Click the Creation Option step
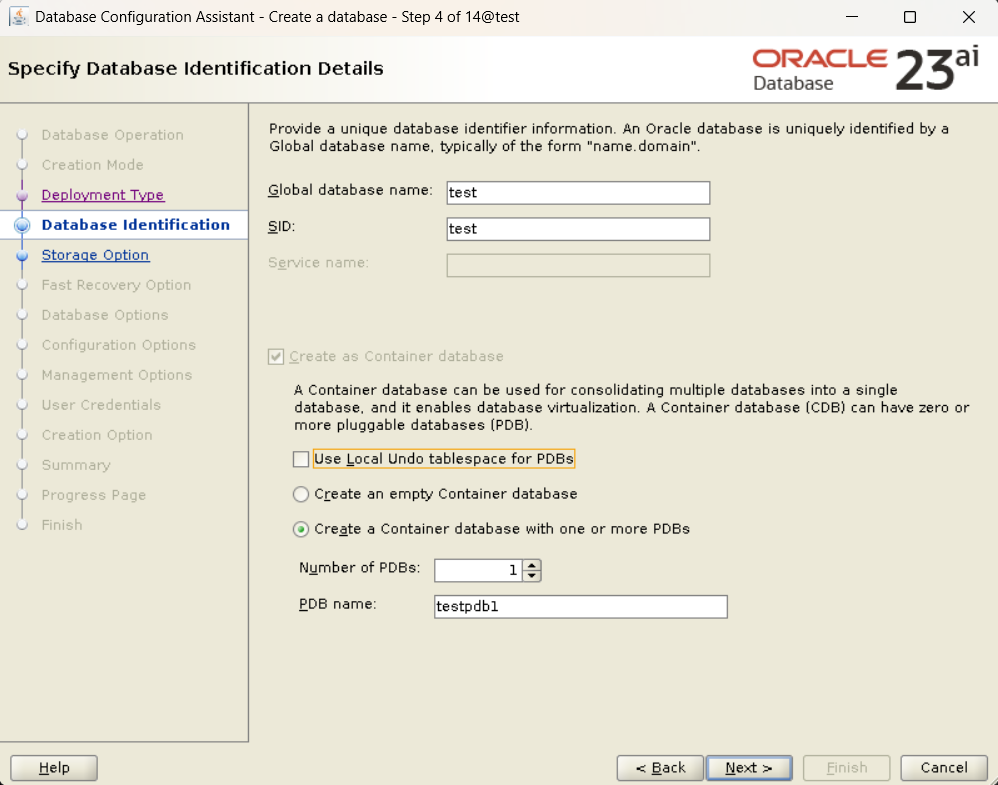The width and height of the screenshot is (998, 785). (97, 435)
